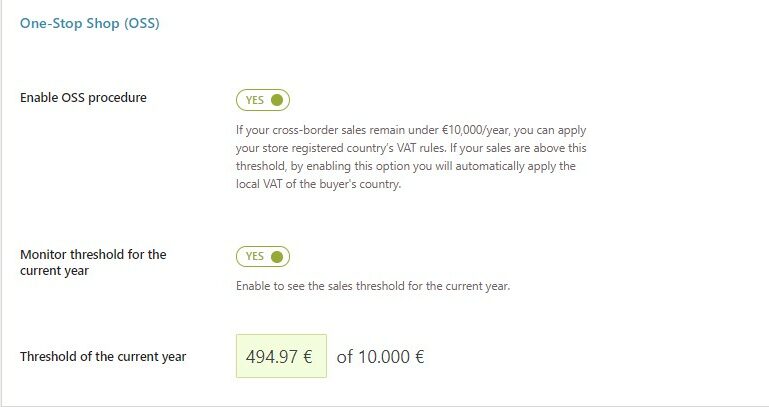Click the €10,000/year text in description

tap(475, 130)
